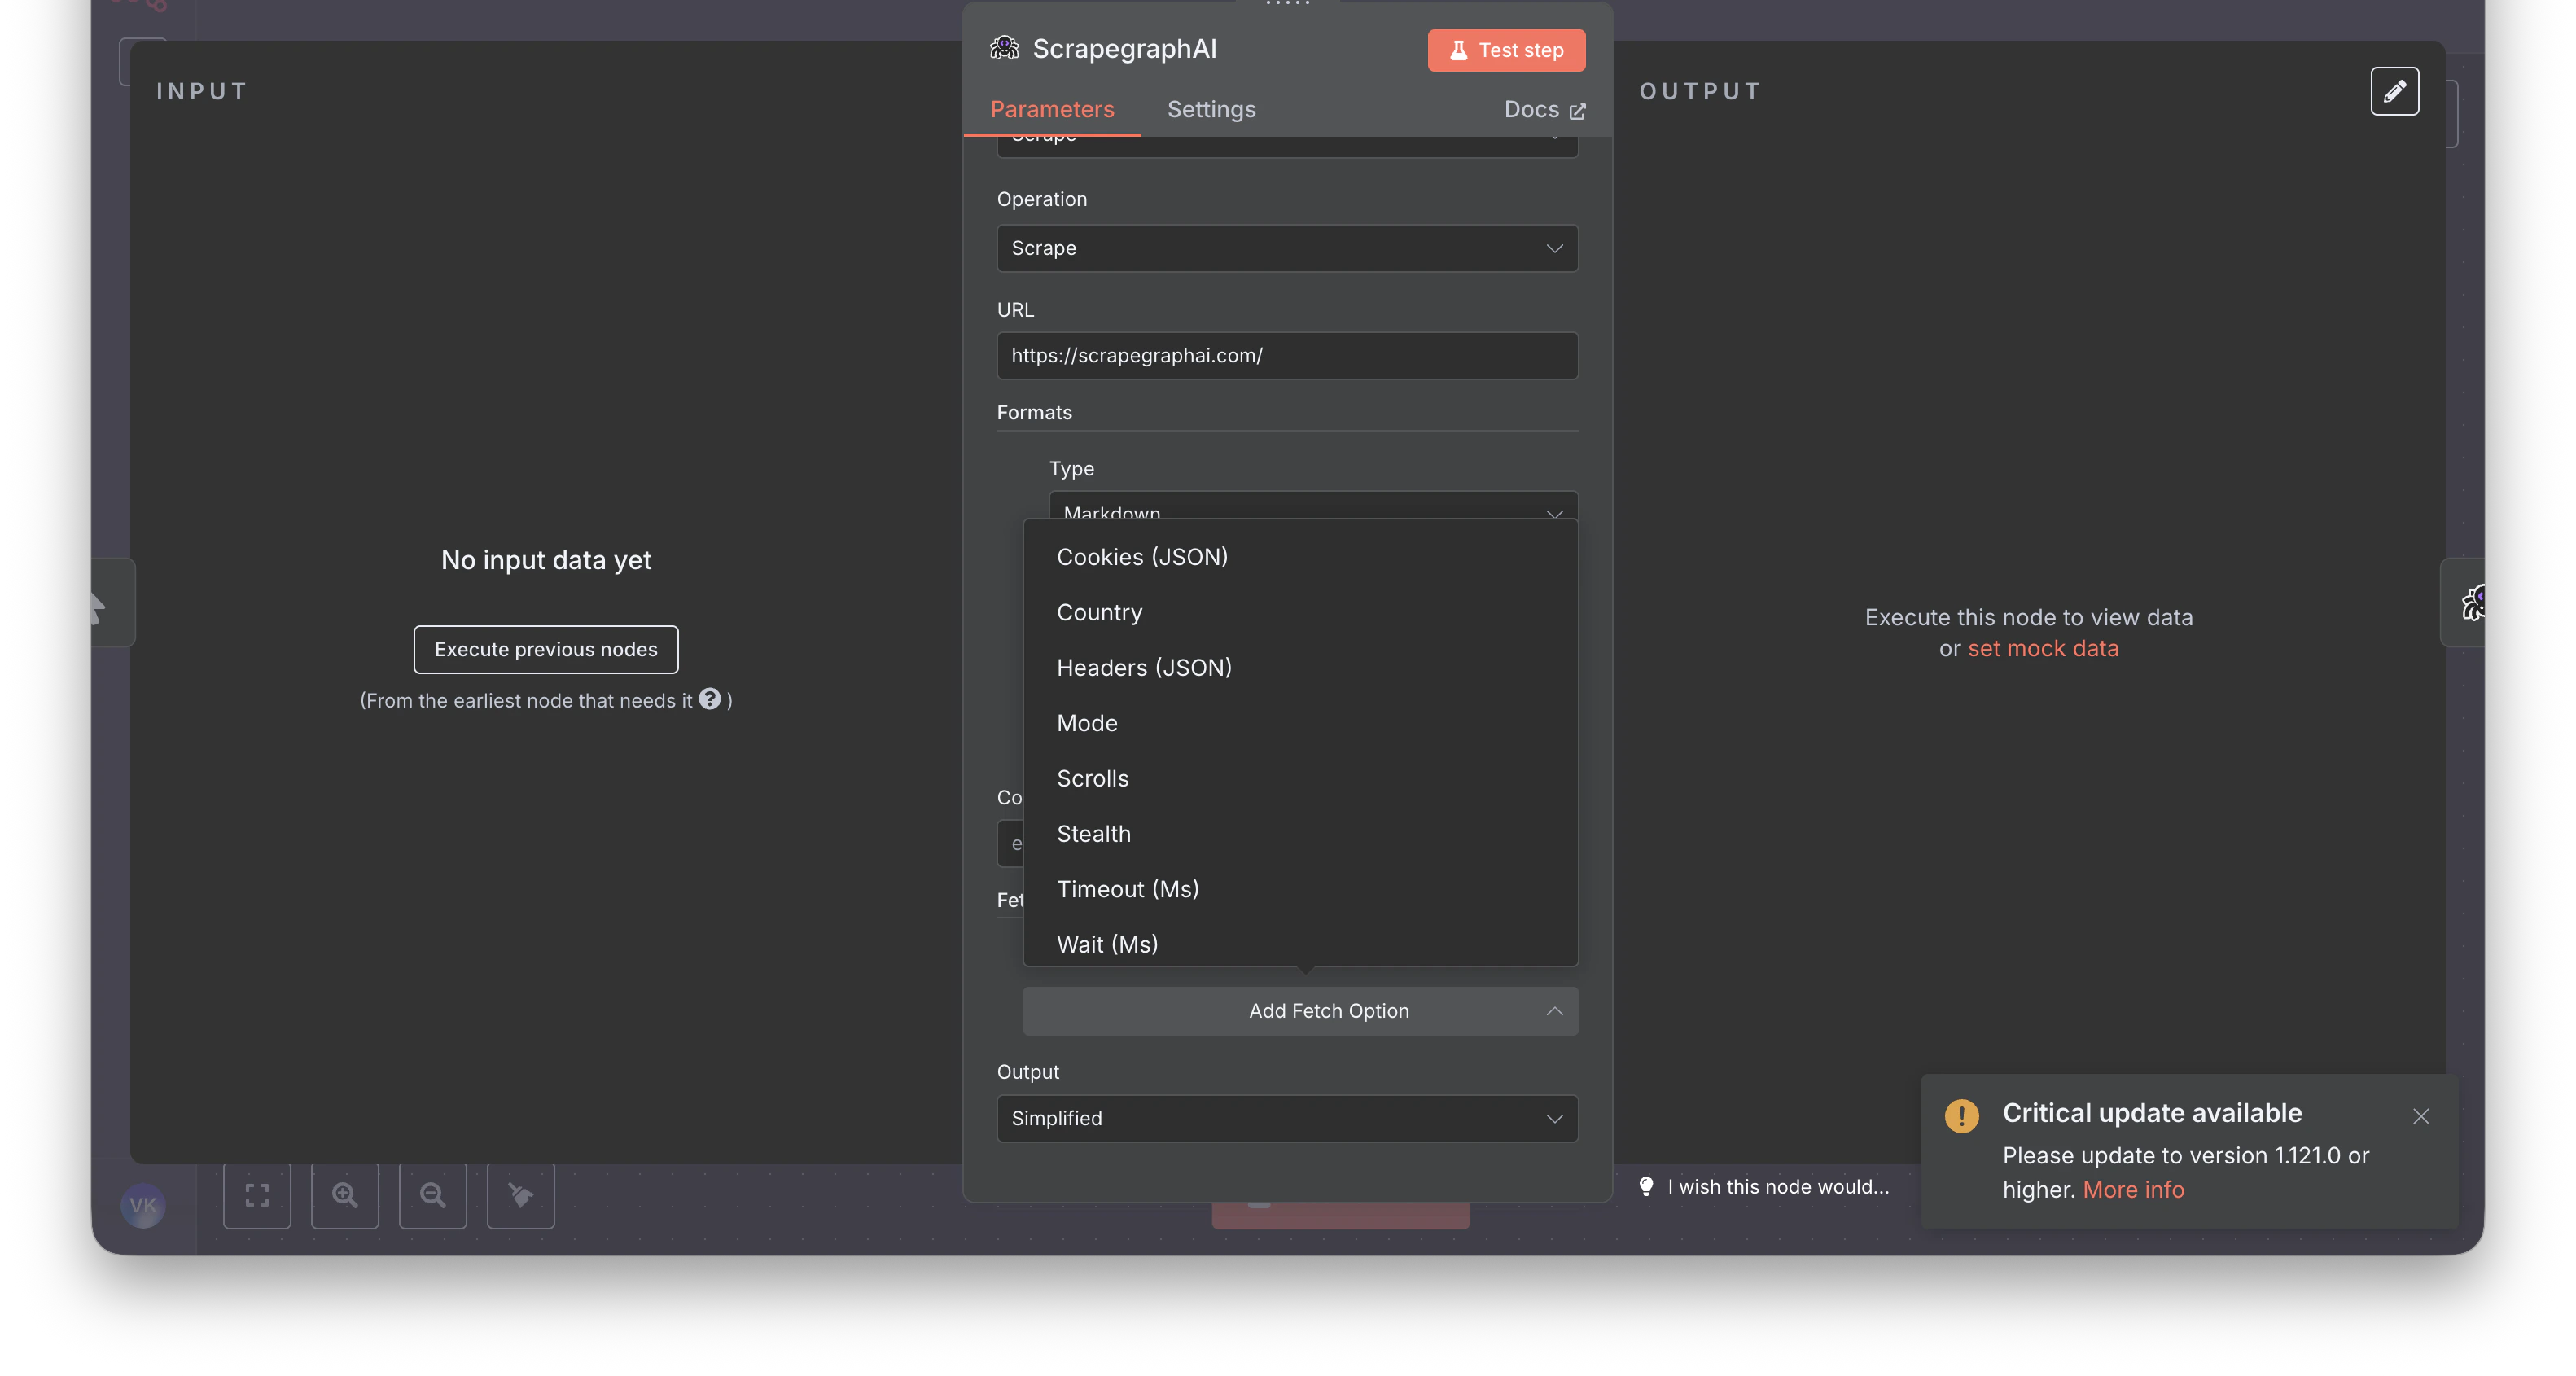Click the Test step button
2576x1376 pixels.
click(1506, 50)
